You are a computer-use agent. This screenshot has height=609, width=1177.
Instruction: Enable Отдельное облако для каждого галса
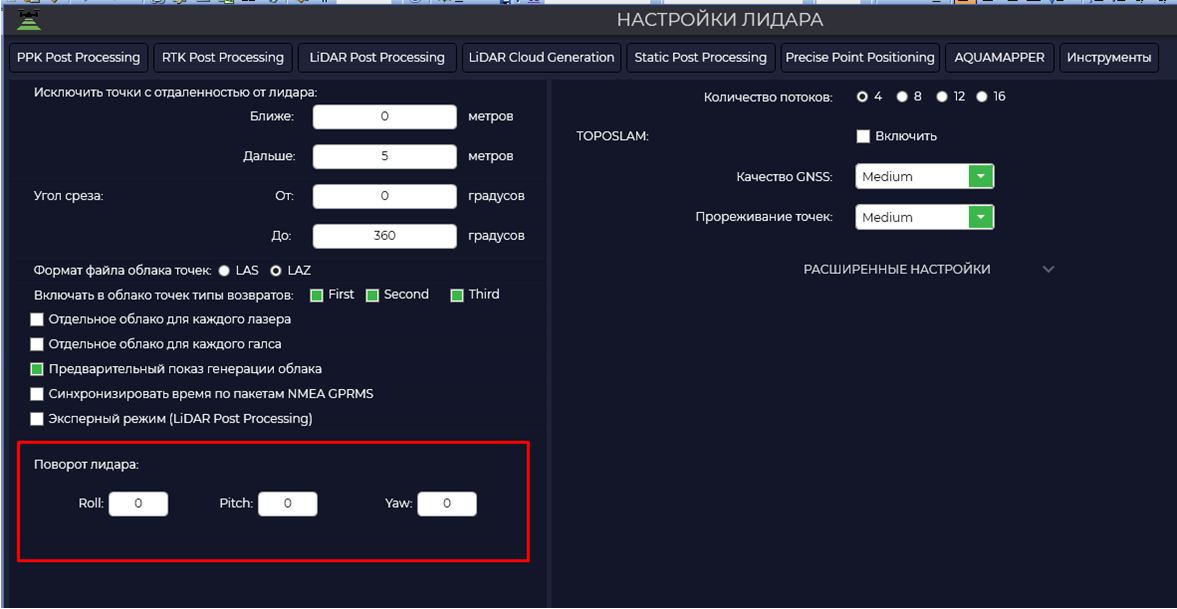[x=37, y=345]
